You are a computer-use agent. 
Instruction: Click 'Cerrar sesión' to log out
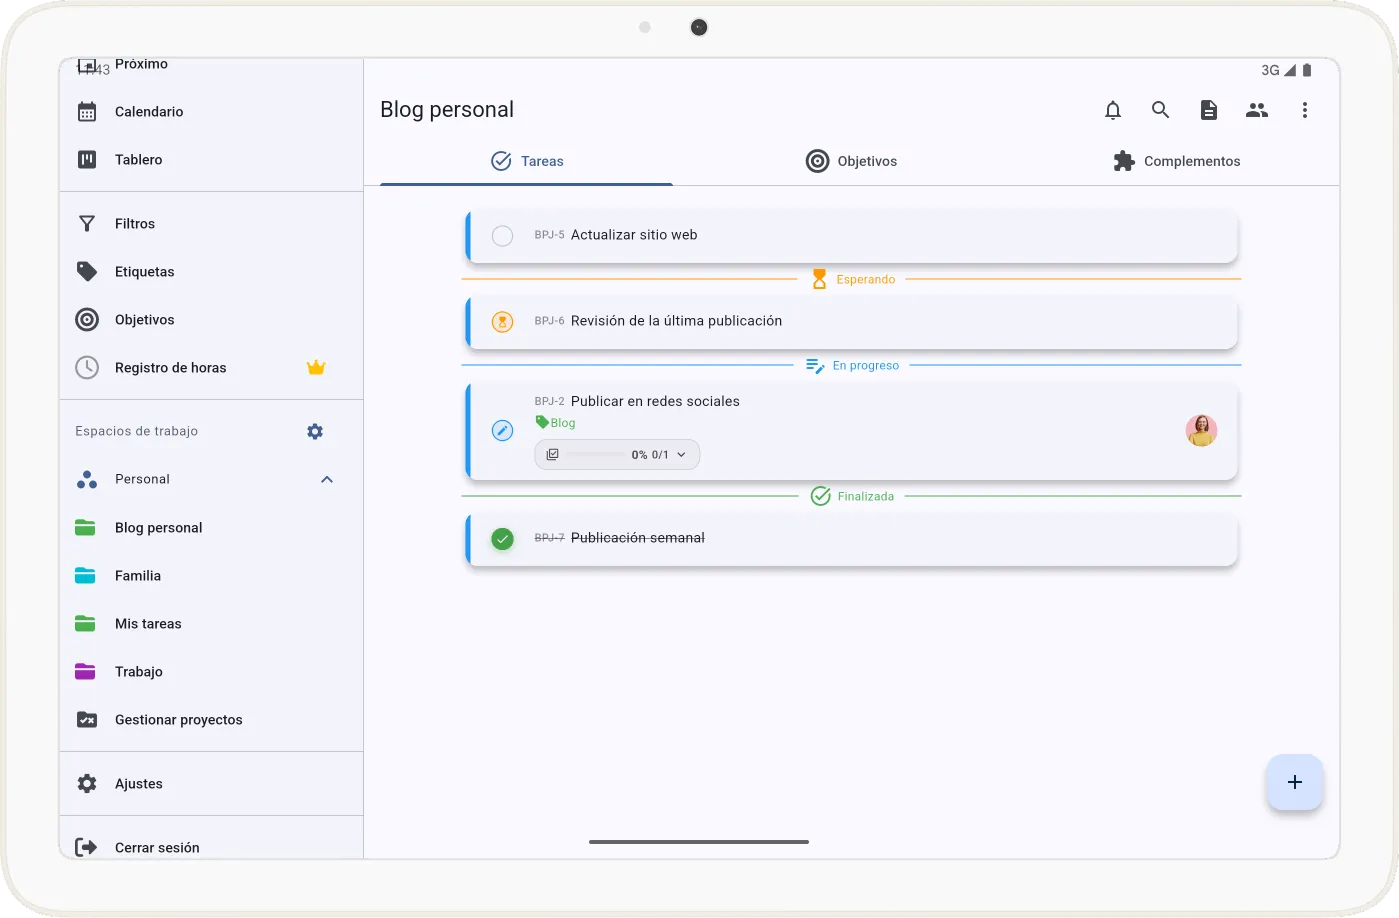pos(157,847)
